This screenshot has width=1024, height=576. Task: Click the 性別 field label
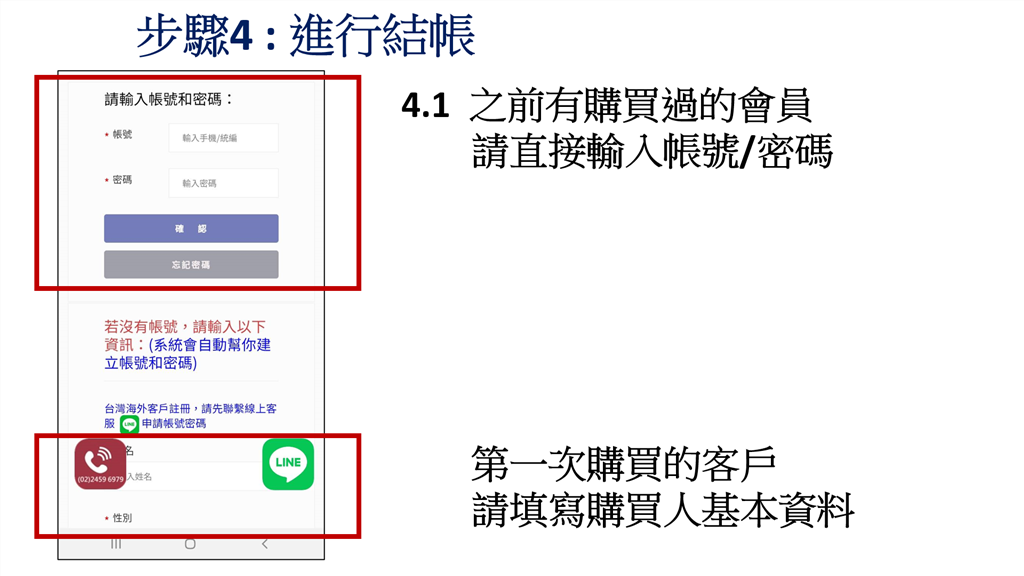coord(119,518)
